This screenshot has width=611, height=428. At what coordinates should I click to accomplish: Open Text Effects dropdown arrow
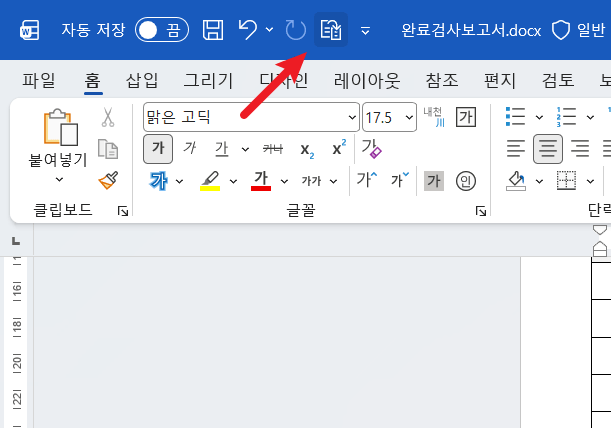(x=179, y=181)
